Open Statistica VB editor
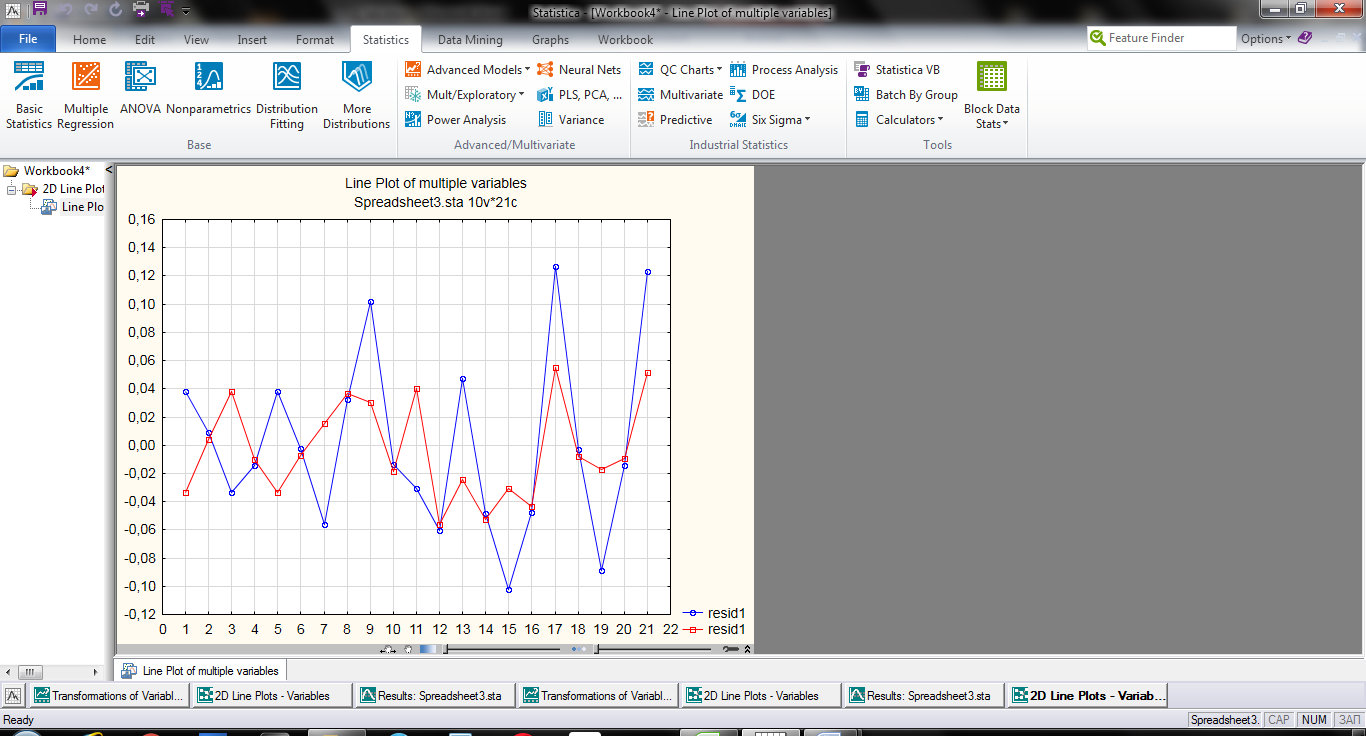1366x736 pixels. point(897,70)
